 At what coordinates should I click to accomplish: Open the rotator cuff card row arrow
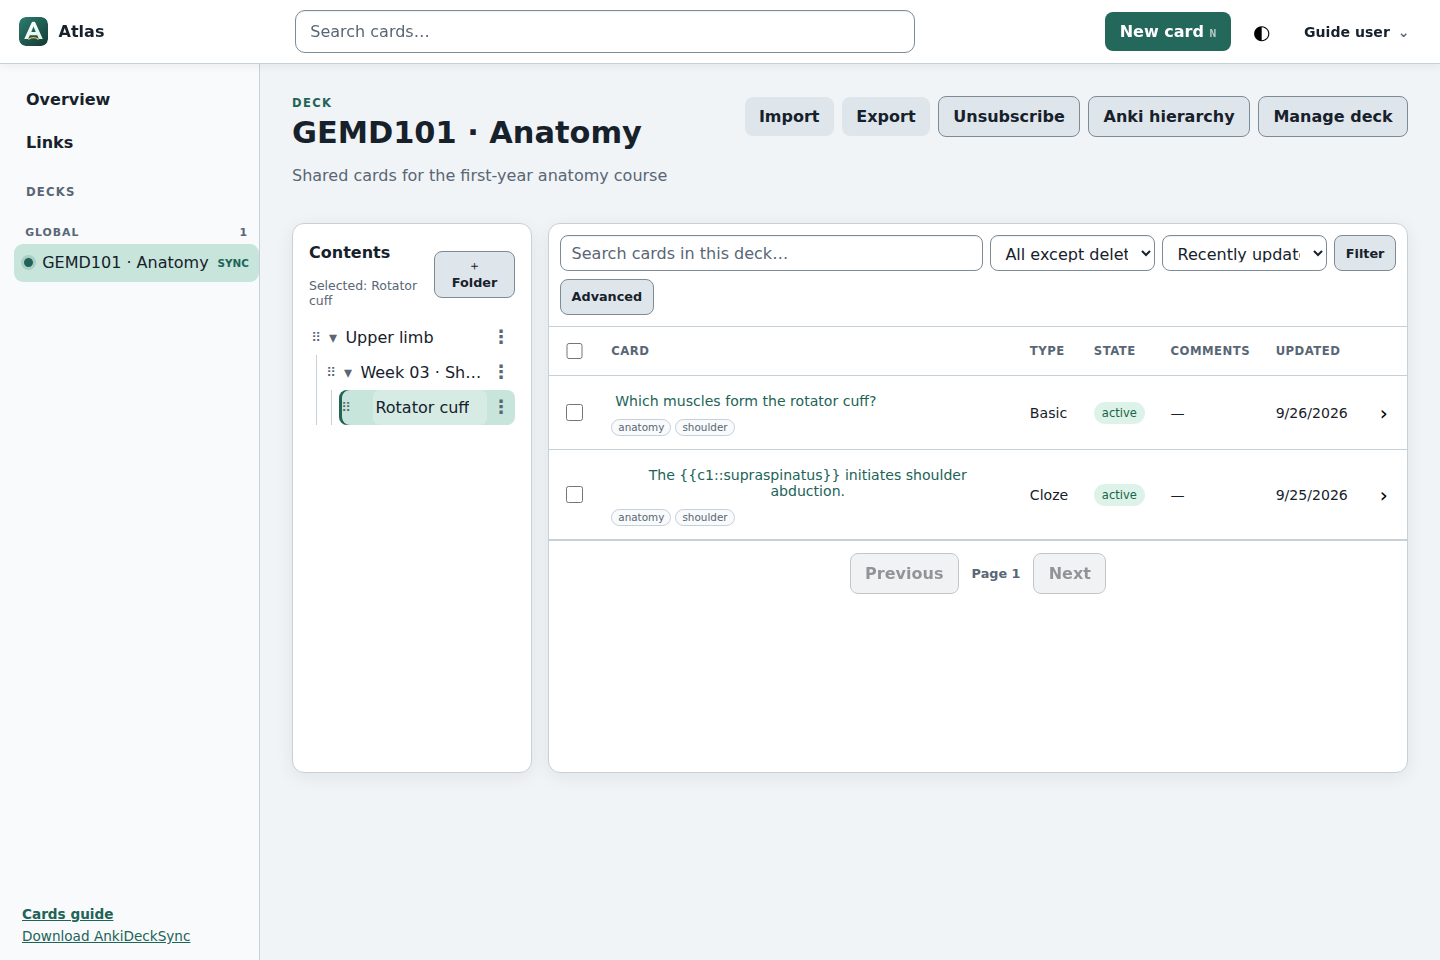coord(1384,414)
